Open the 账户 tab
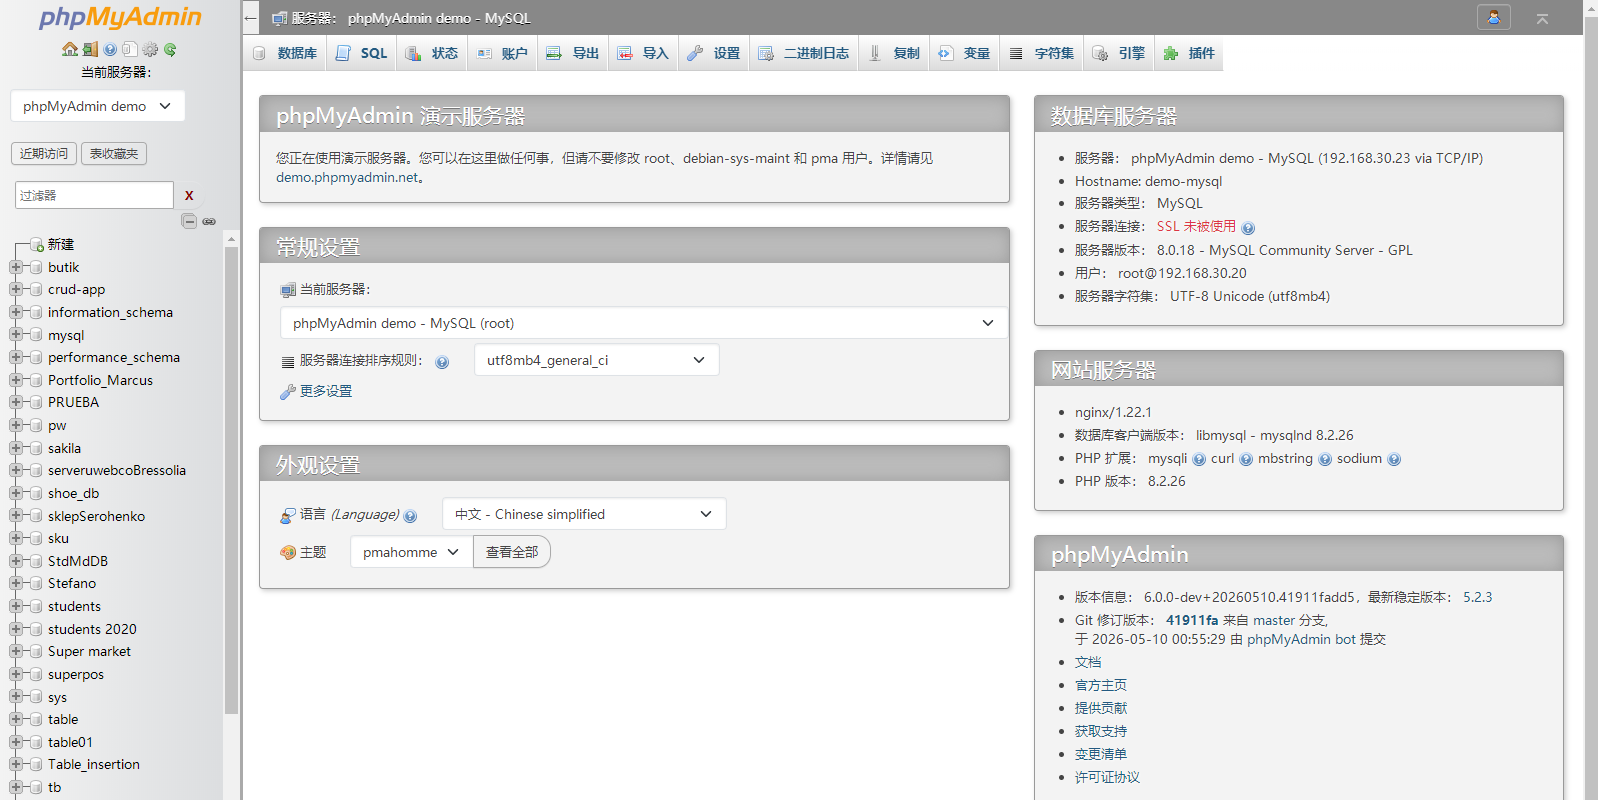 pos(502,53)
